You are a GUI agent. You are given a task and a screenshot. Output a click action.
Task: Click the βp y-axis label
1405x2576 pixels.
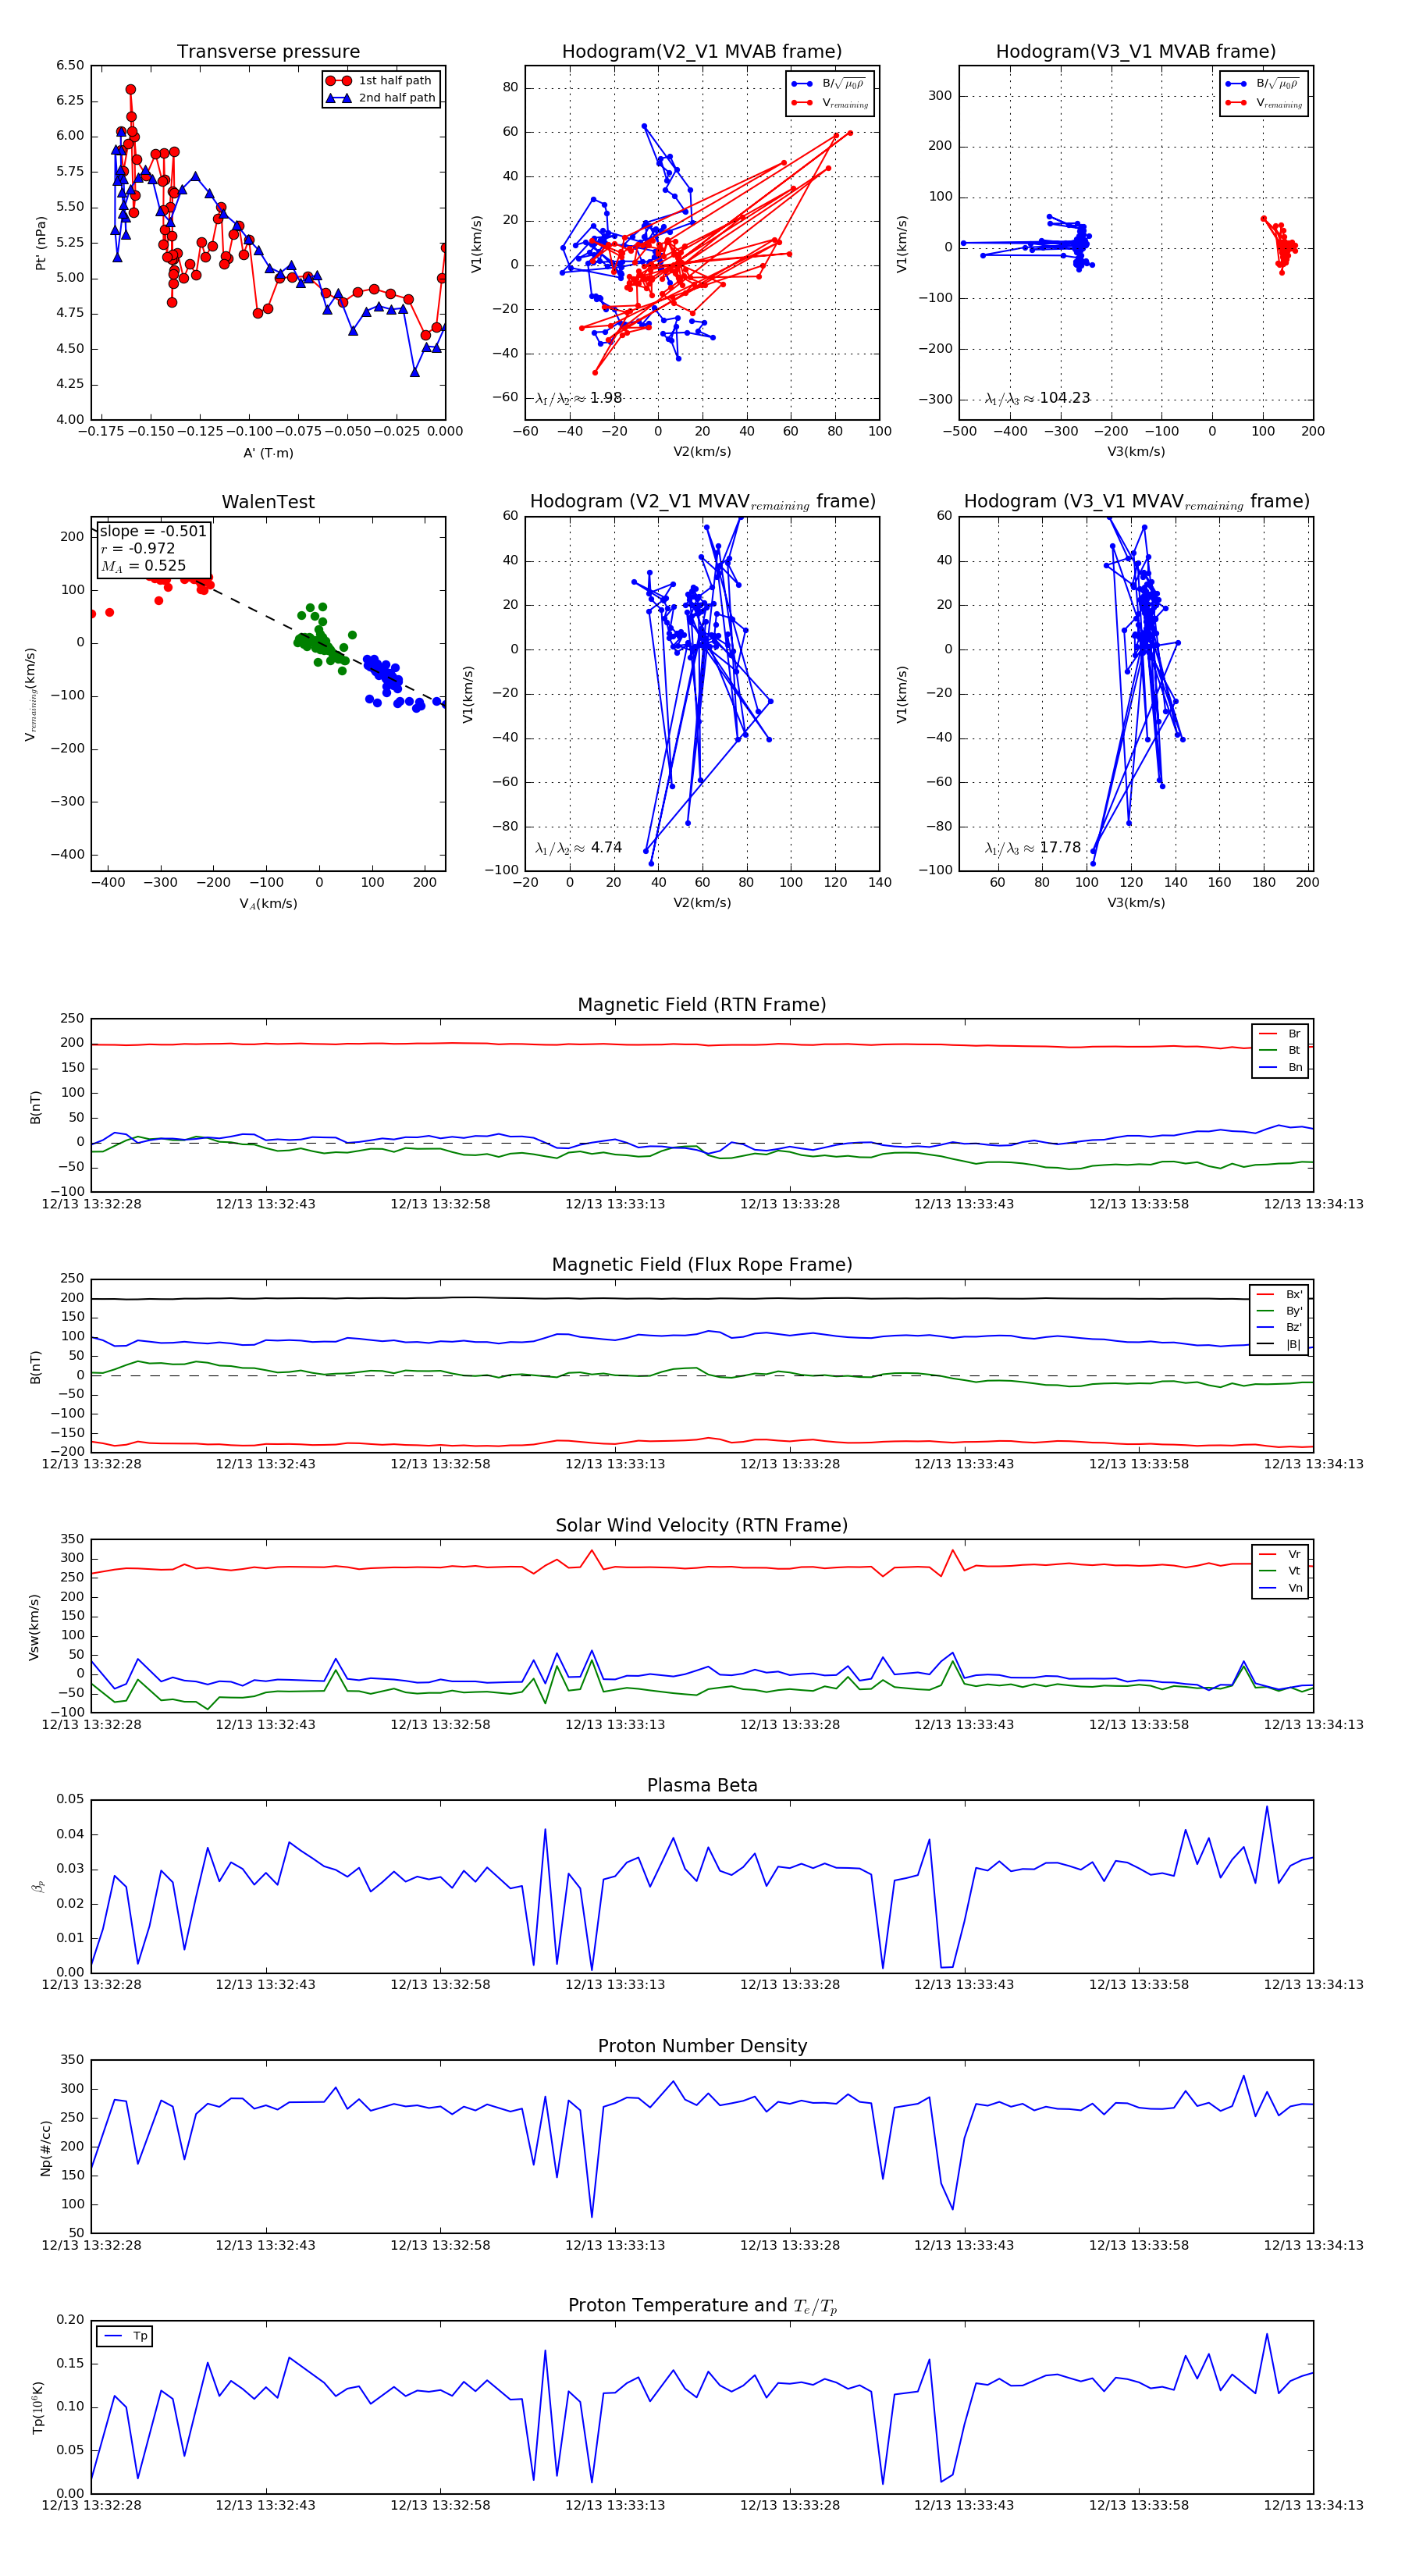[38, 1887]
